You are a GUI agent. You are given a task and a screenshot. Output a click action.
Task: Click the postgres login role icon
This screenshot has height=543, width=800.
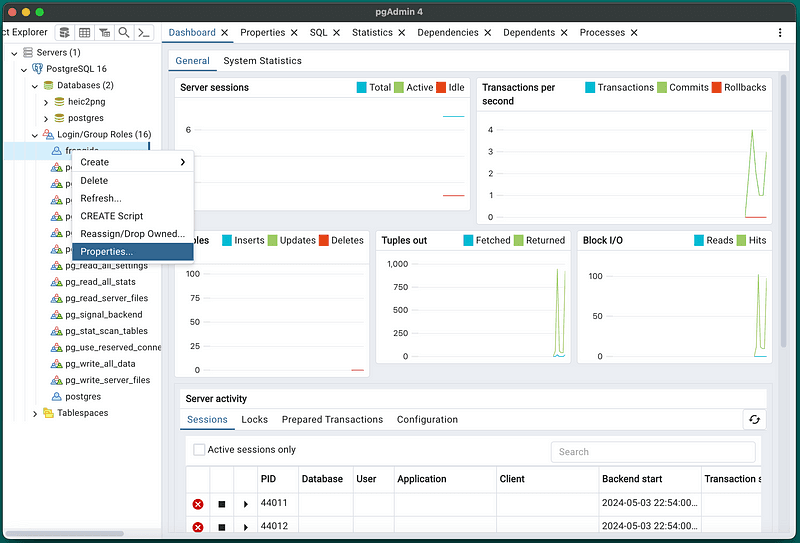coord(57,397)
